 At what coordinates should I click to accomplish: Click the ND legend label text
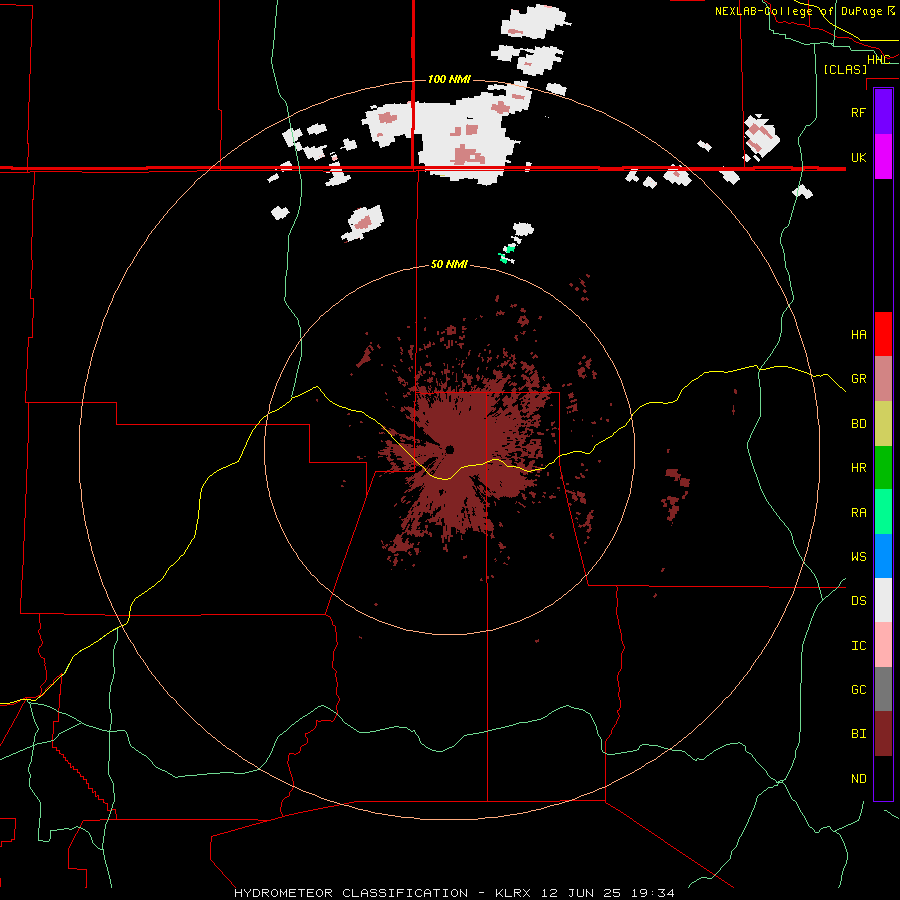858,779
